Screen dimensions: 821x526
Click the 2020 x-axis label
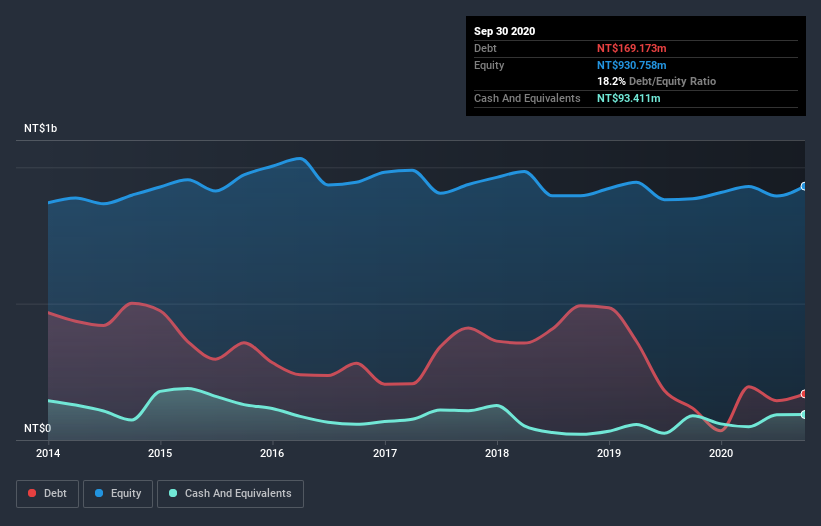[x=721, y=453]
